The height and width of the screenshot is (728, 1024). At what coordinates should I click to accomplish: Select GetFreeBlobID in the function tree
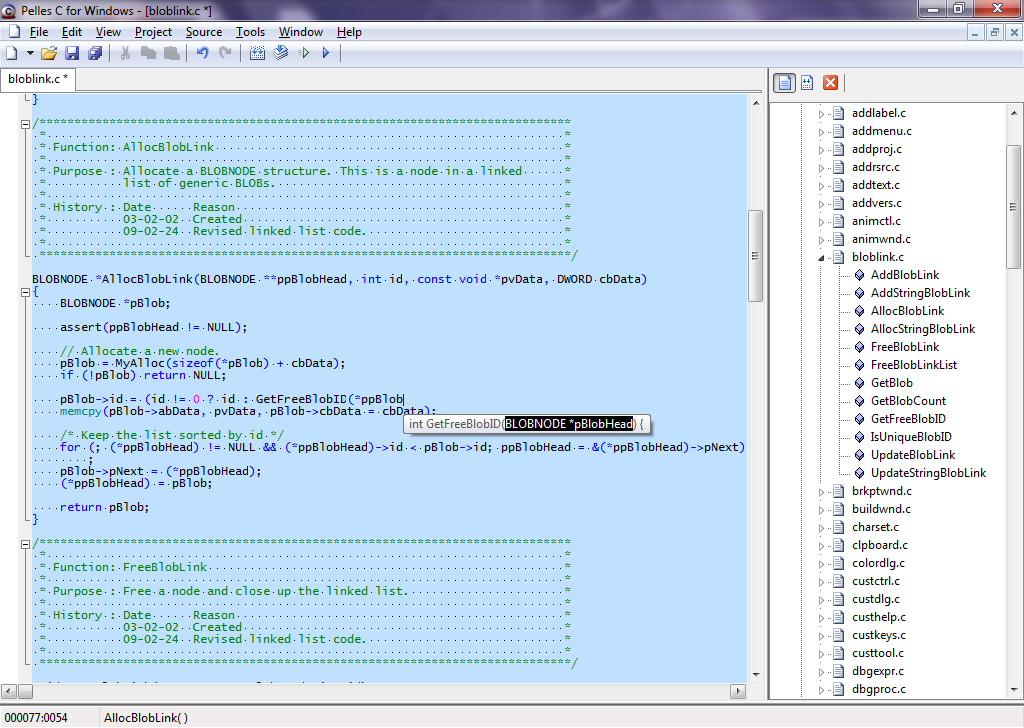coord(907,419)
